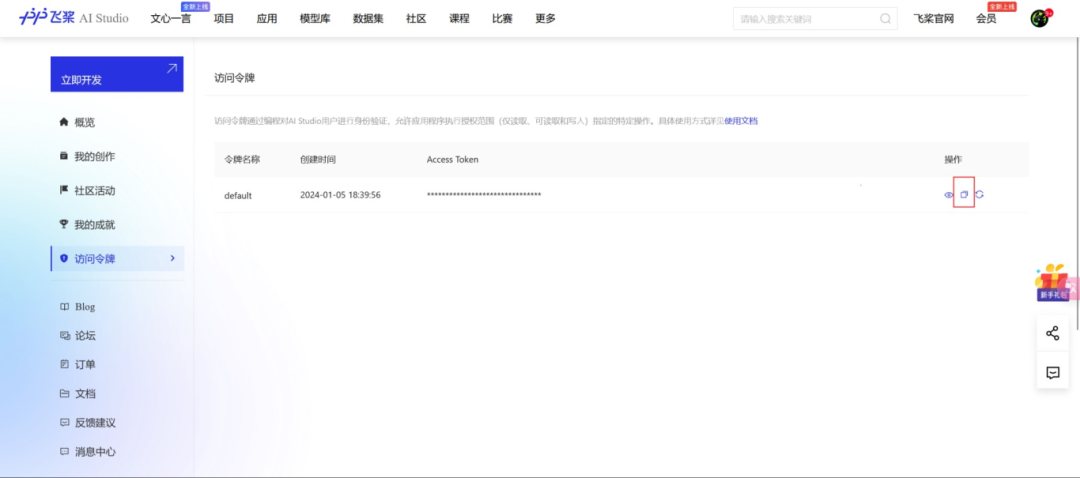1080x478 pixels.
Task: Open the 模型库 menu
Action: tap(315, 19)
